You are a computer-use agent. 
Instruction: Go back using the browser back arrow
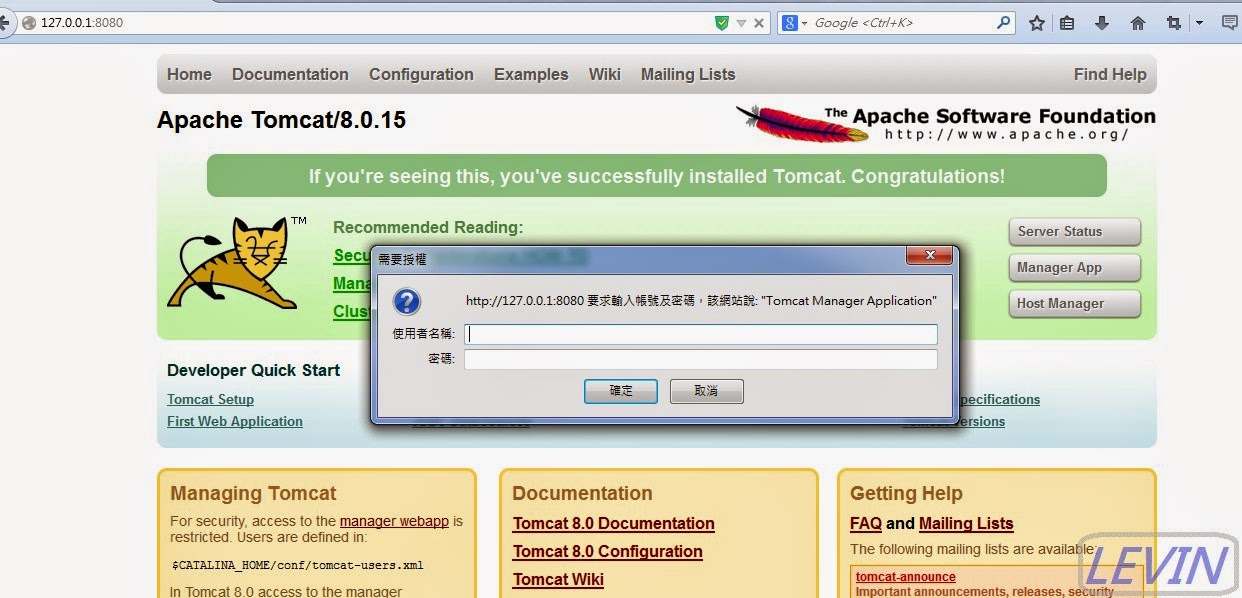6,22
